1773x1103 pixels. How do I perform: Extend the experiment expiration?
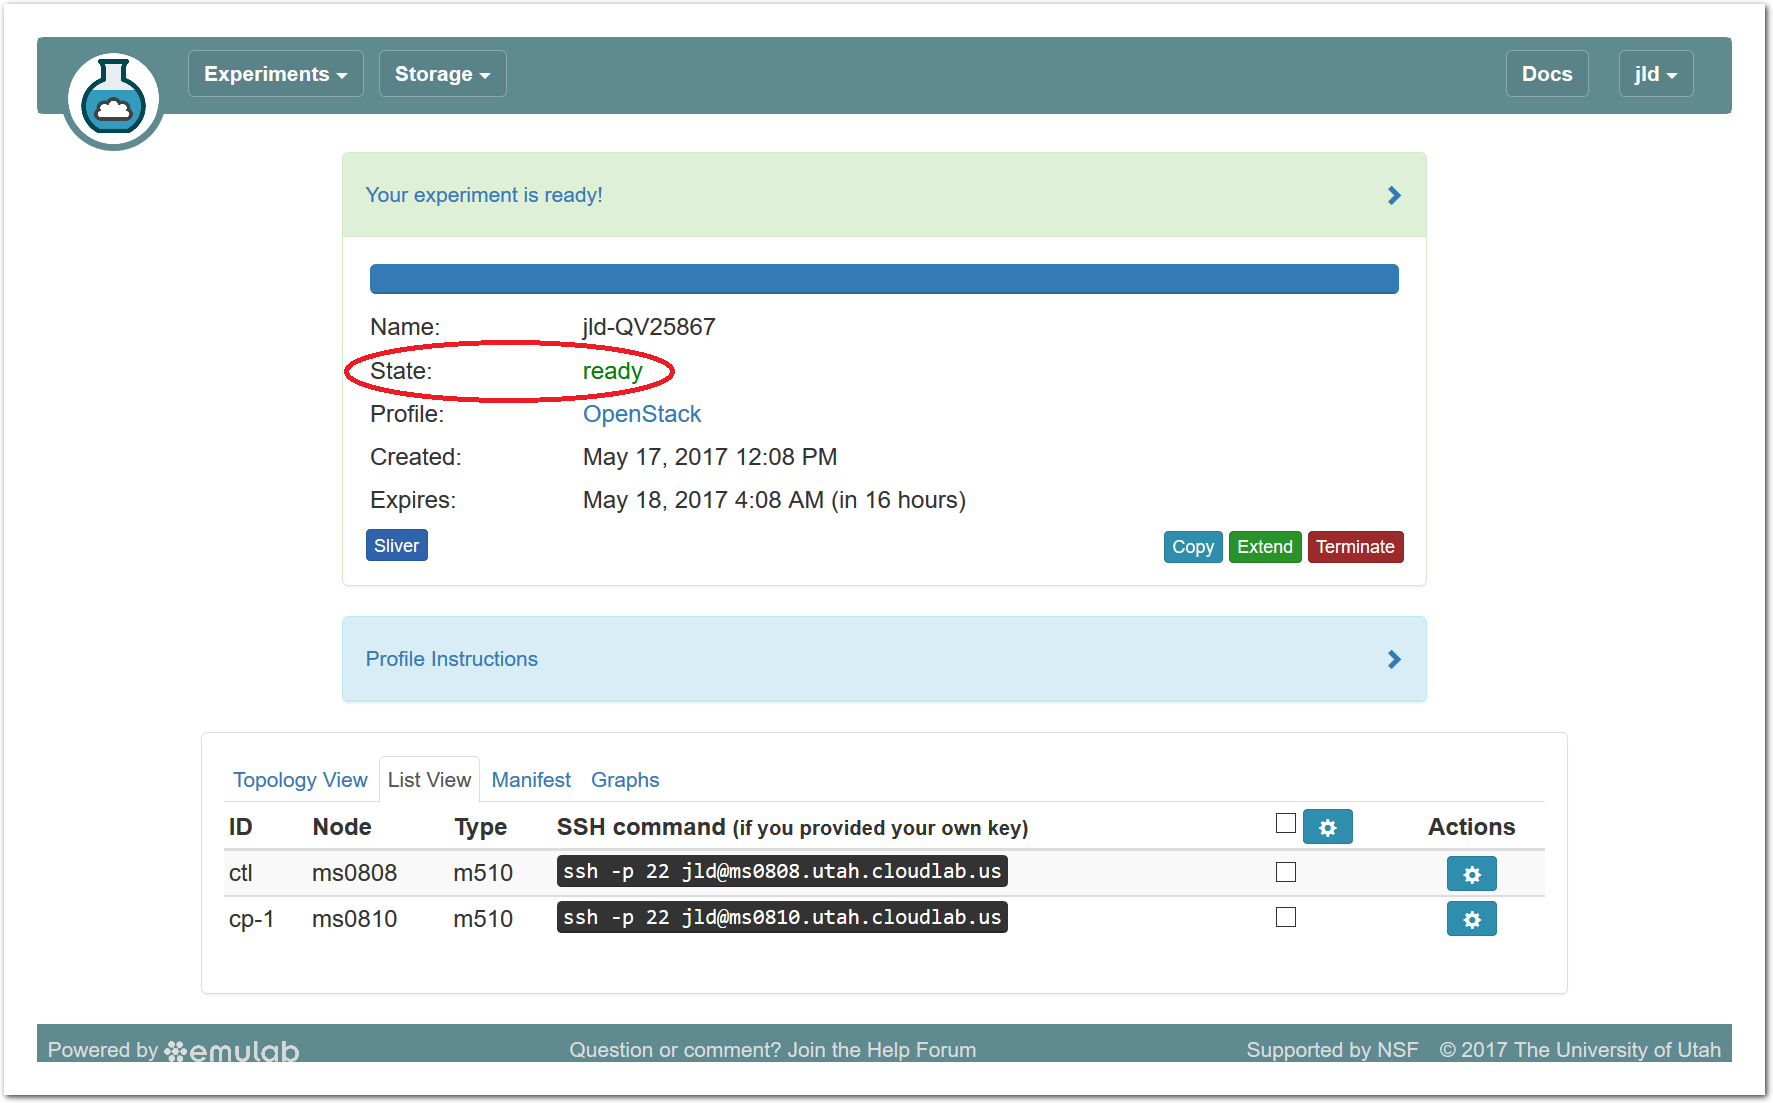point(1265,547)
